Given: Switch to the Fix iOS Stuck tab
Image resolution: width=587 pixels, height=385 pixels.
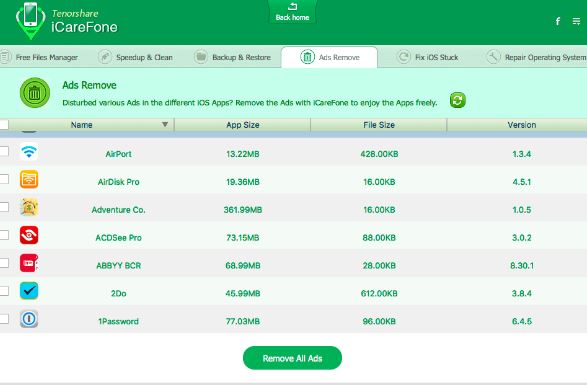Looking at the screenshot, I should [427, 57].
